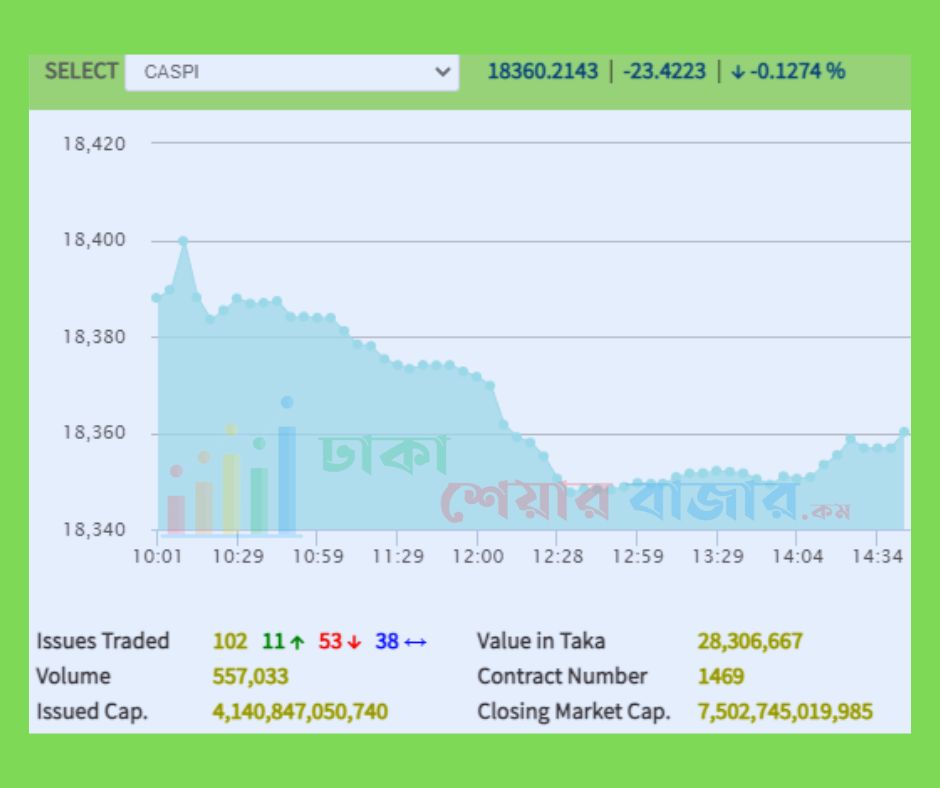The width and height of the screenshot is (940, 788).
Task: Click the Value in Taka figure 28,306,667
Action: [x=749, y=642]
